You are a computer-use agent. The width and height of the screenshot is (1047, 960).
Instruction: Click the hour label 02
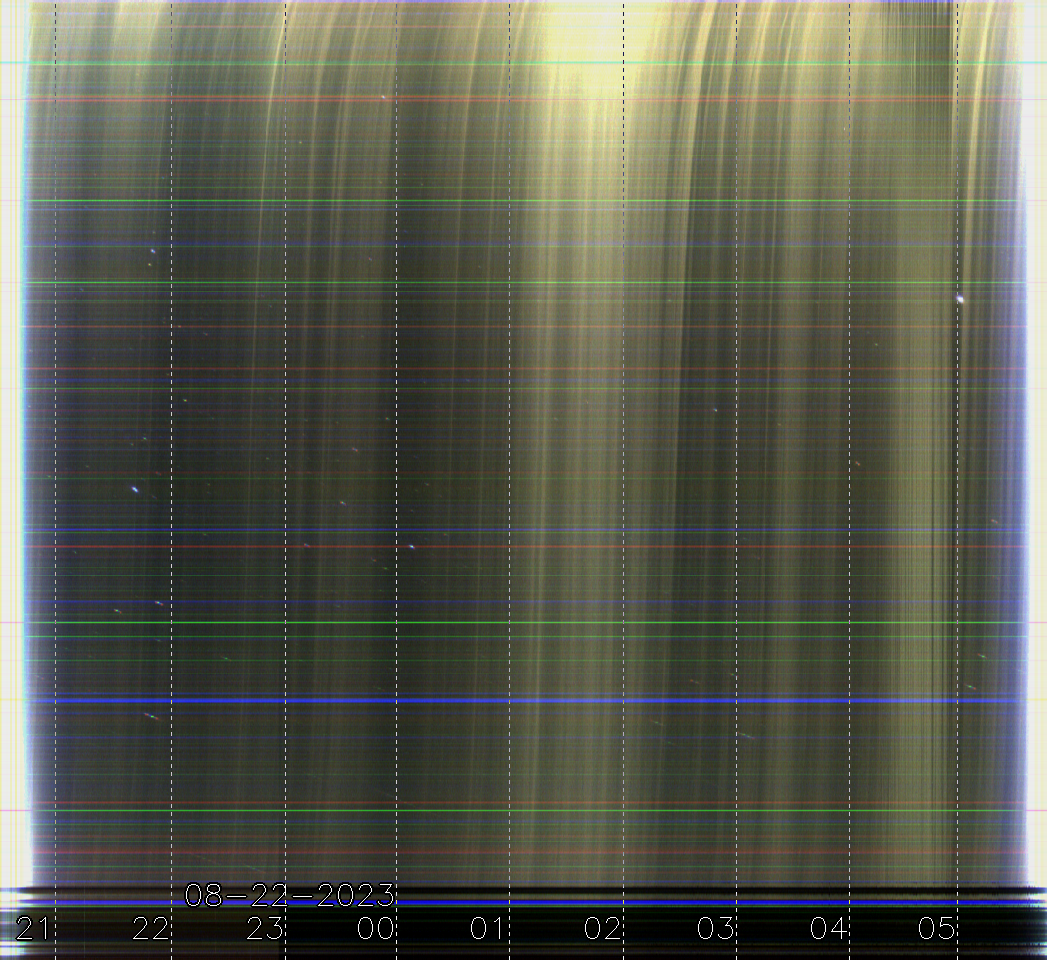coord(602,929)
